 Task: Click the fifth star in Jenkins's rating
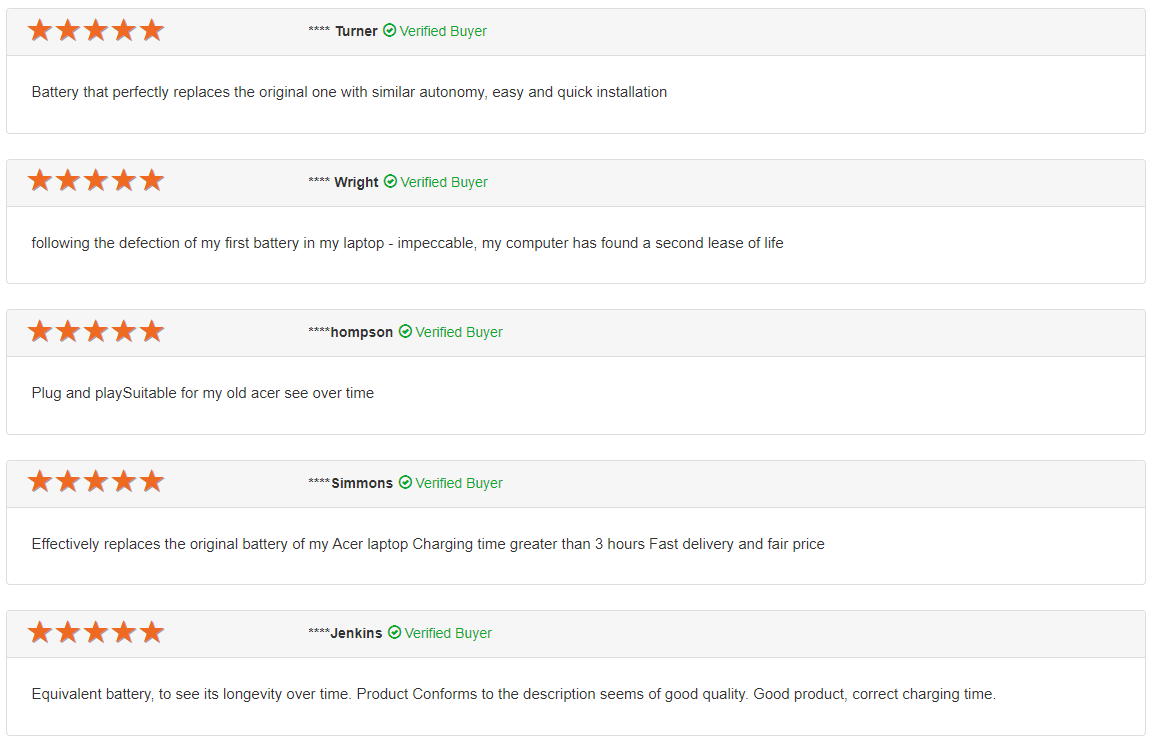pos(152,633)
